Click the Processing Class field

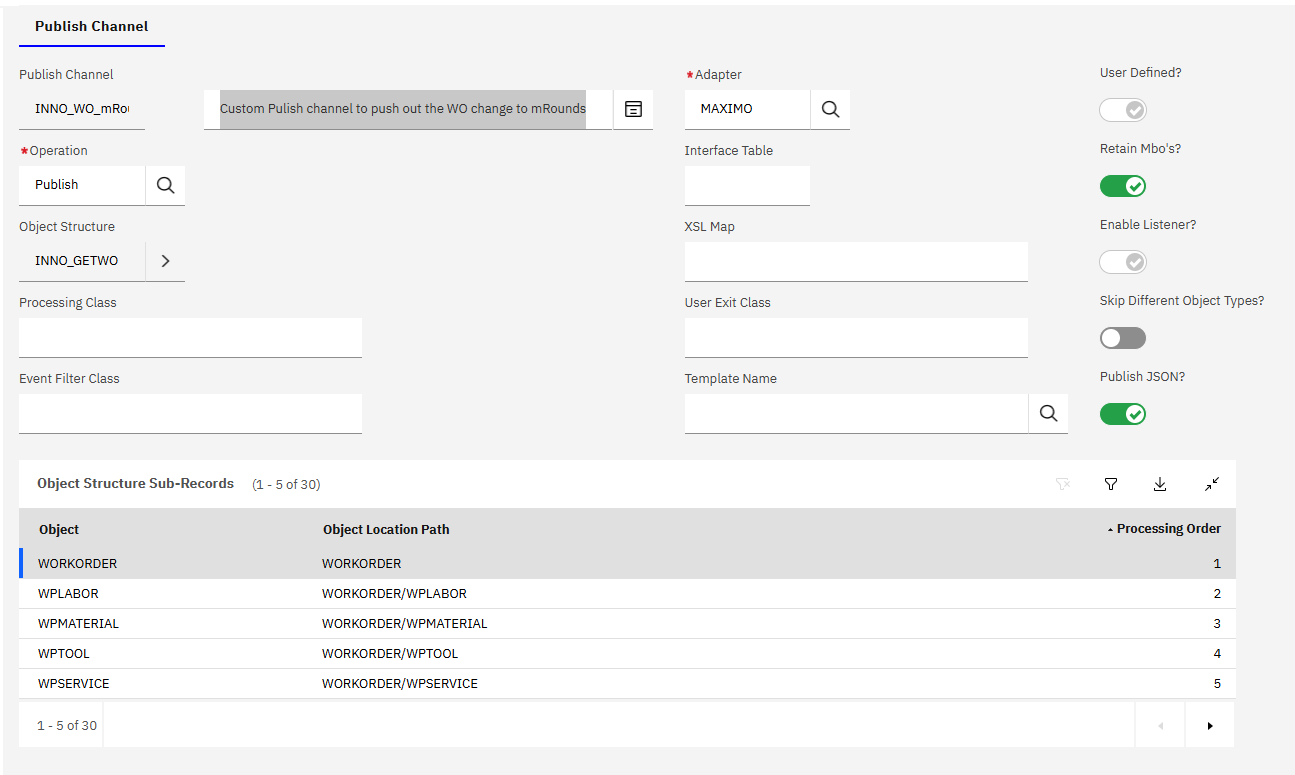[x=190, y=337]
